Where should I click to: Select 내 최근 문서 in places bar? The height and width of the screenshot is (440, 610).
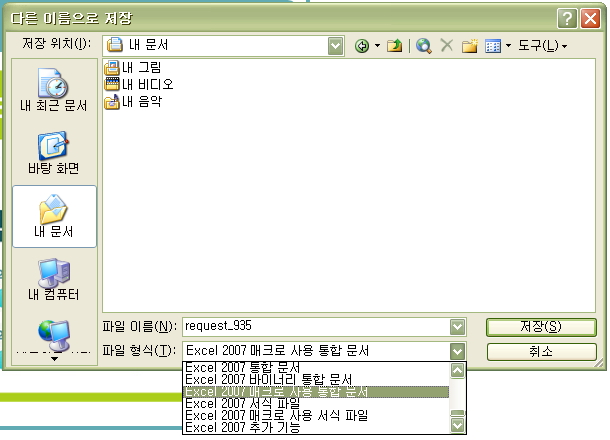click(54, 90)
